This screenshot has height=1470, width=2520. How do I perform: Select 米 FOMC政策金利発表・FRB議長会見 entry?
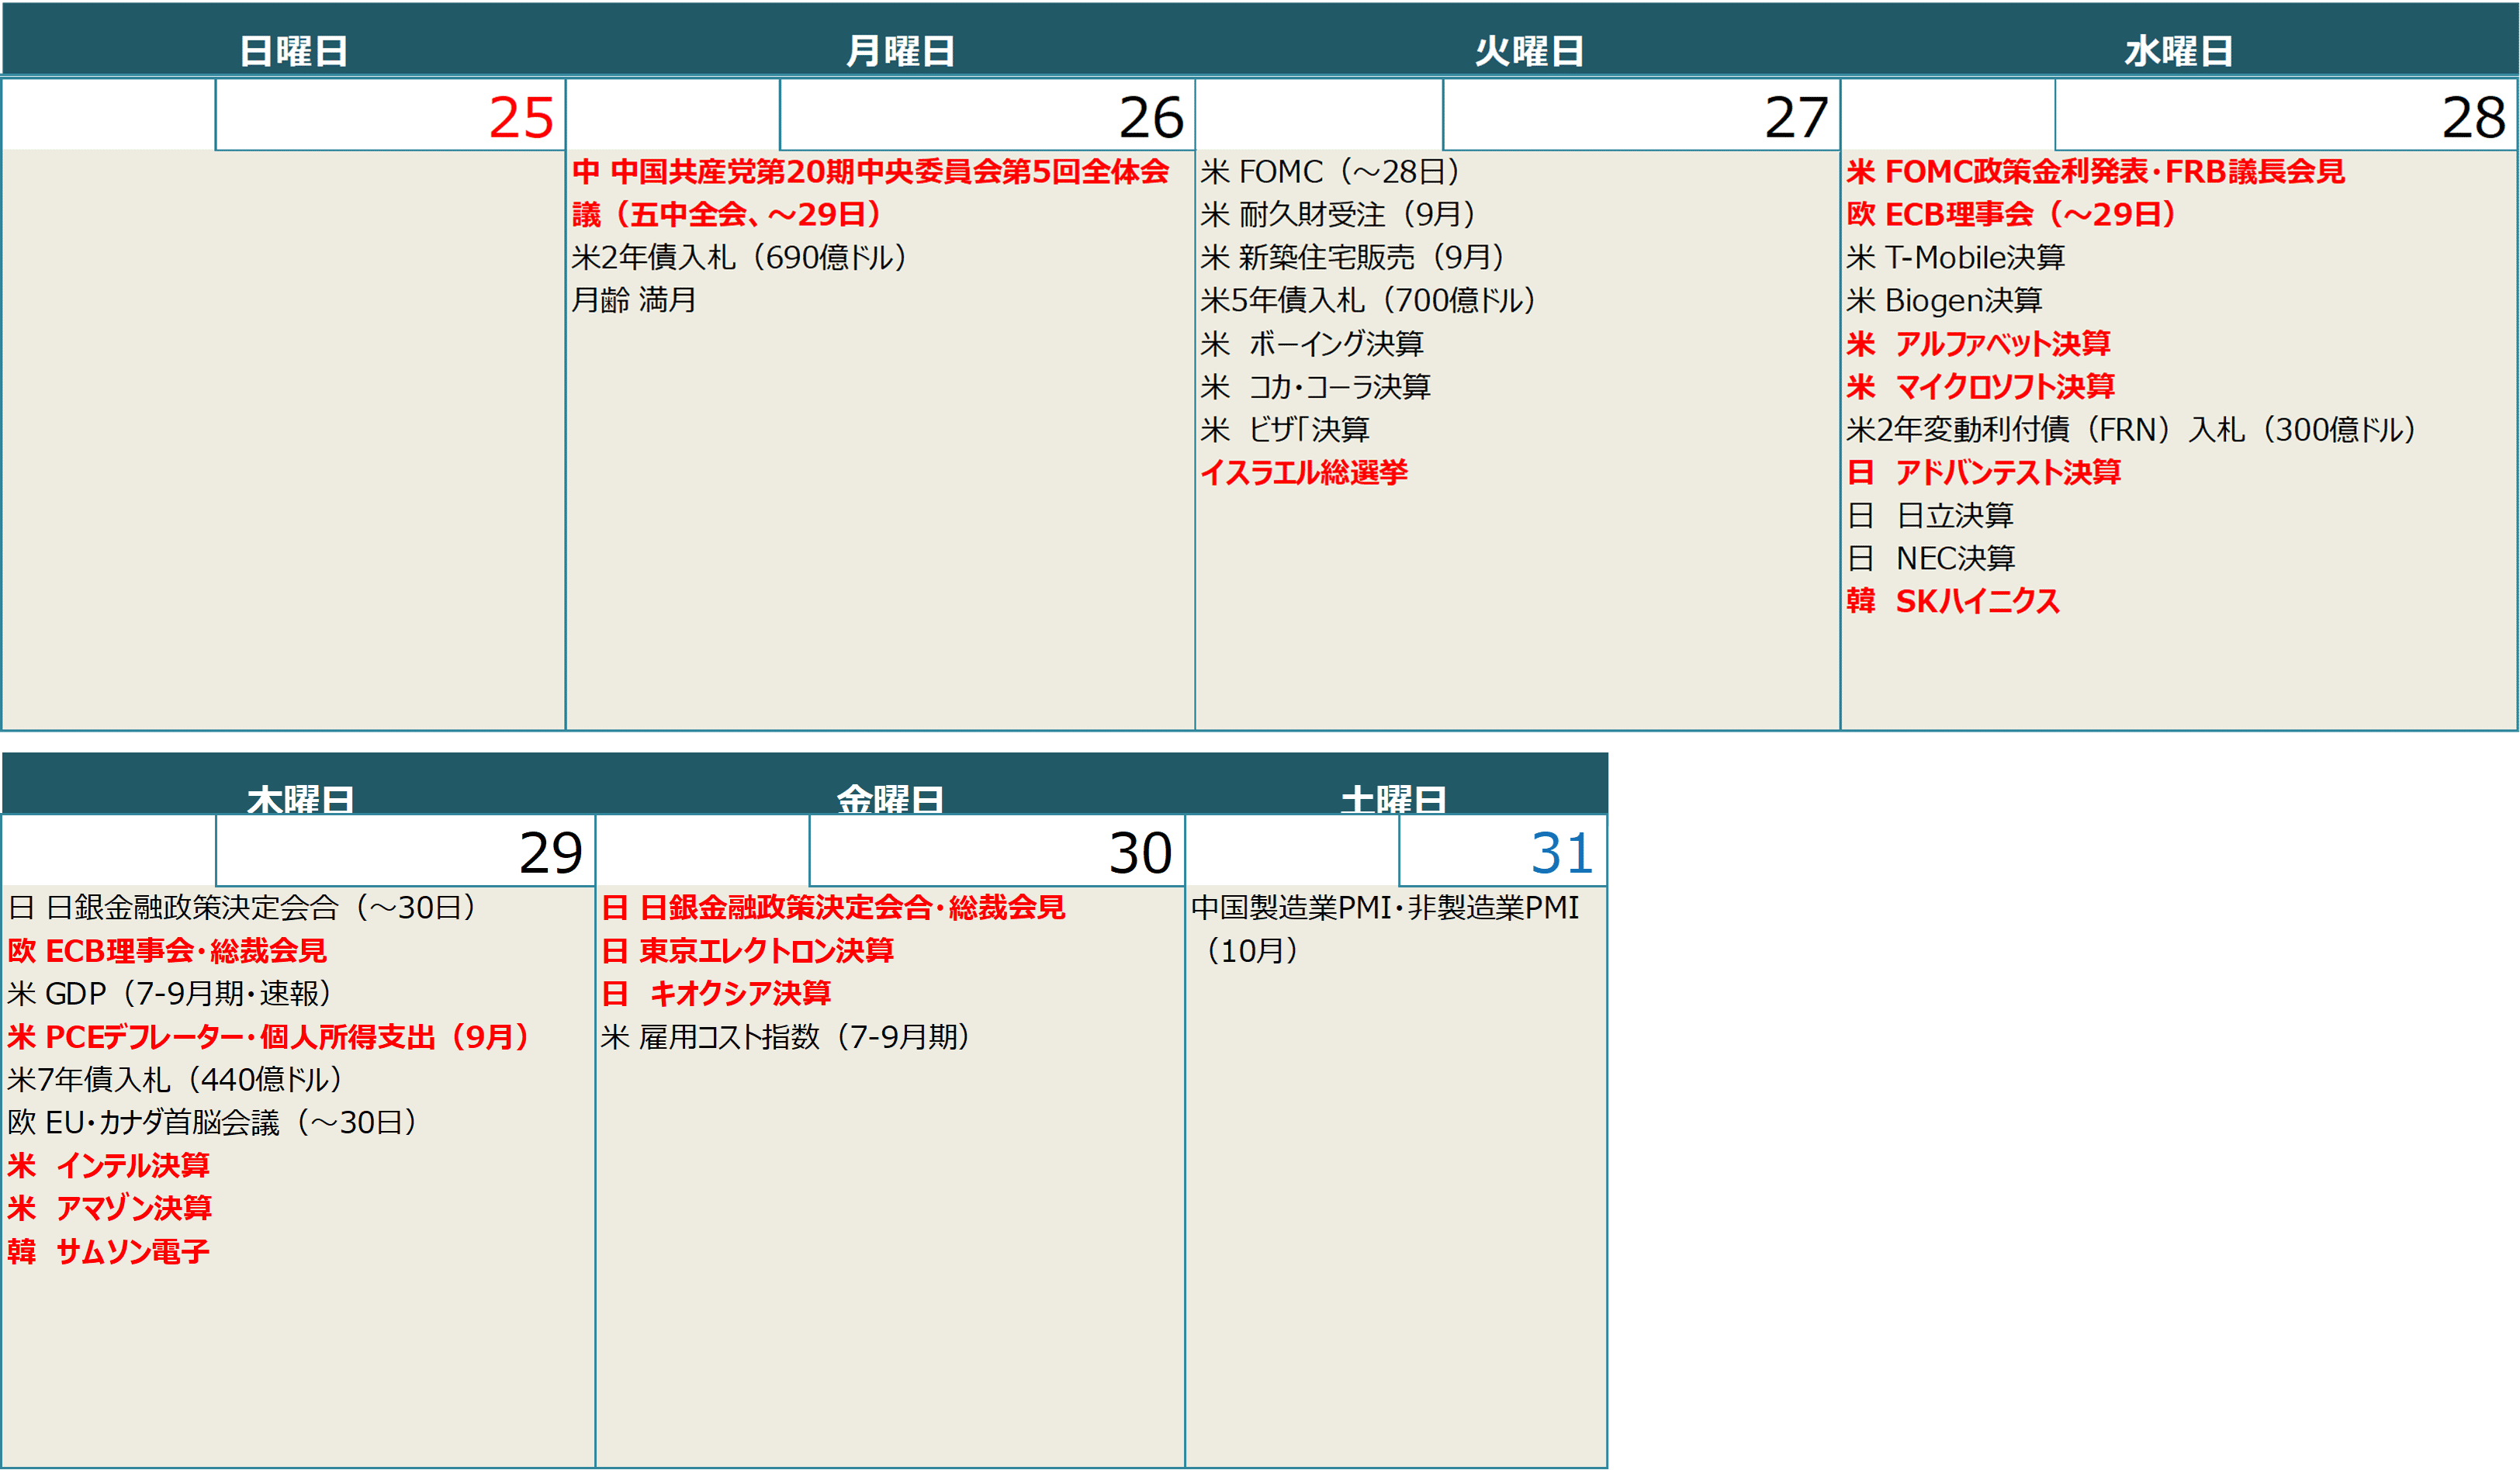pyautogui.click(x=2096, y=172)
